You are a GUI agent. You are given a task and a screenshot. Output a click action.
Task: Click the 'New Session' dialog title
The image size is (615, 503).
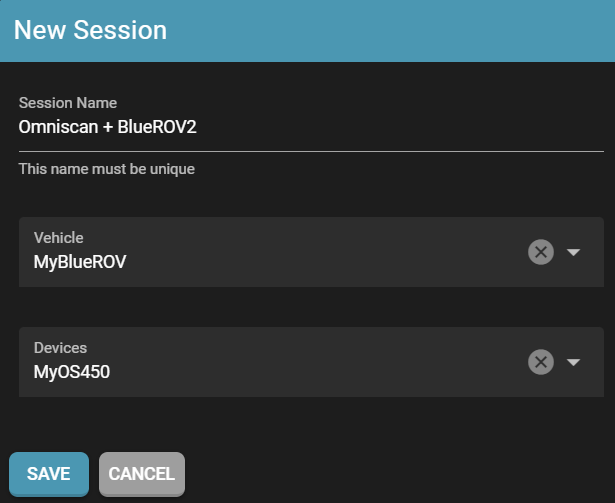[90, 30]
